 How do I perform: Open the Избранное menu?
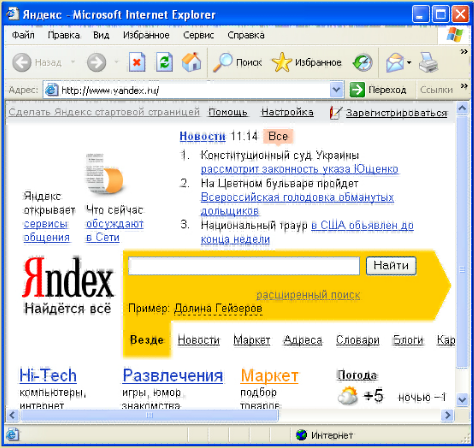coord(146,35)
